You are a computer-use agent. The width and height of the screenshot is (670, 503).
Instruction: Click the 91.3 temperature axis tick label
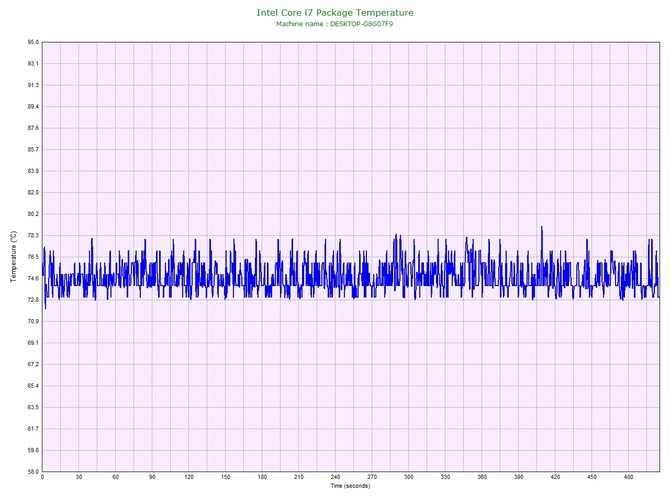(33, 85)
